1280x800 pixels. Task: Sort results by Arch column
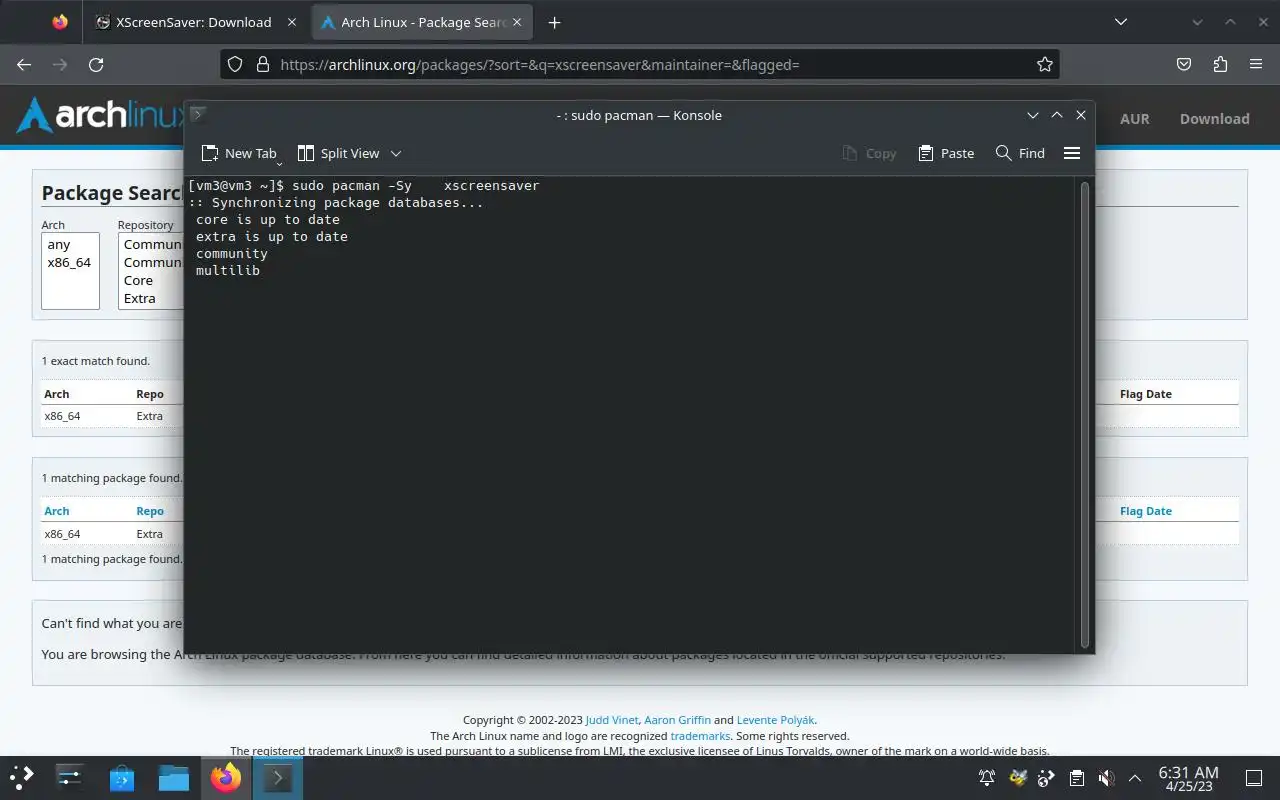[56, 511]
